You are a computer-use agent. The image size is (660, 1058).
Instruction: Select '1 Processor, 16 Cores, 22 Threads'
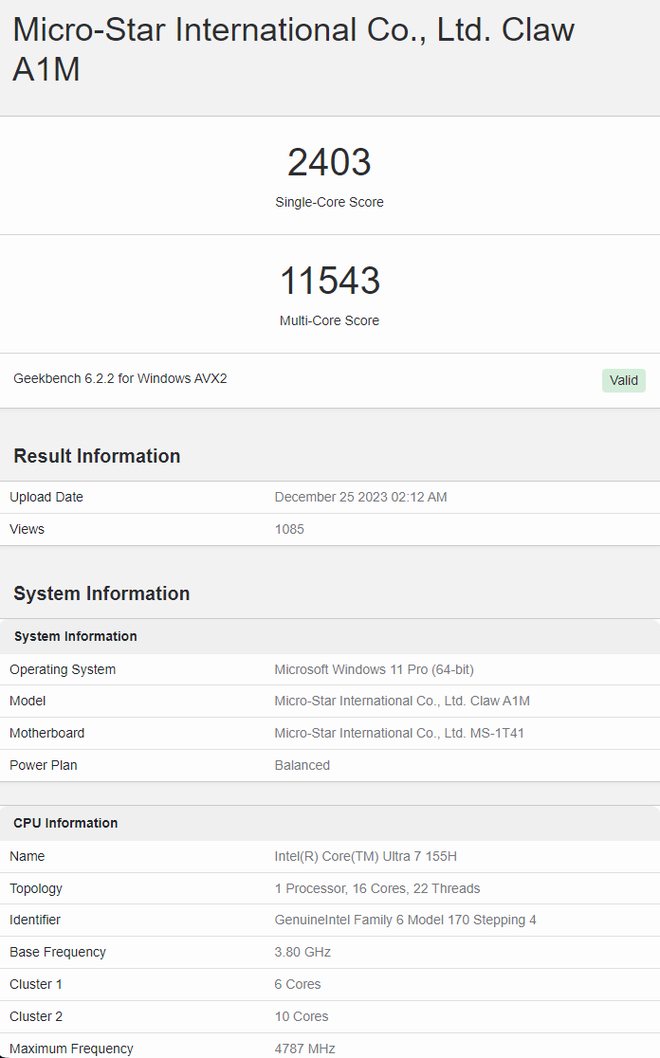[377, 889]
